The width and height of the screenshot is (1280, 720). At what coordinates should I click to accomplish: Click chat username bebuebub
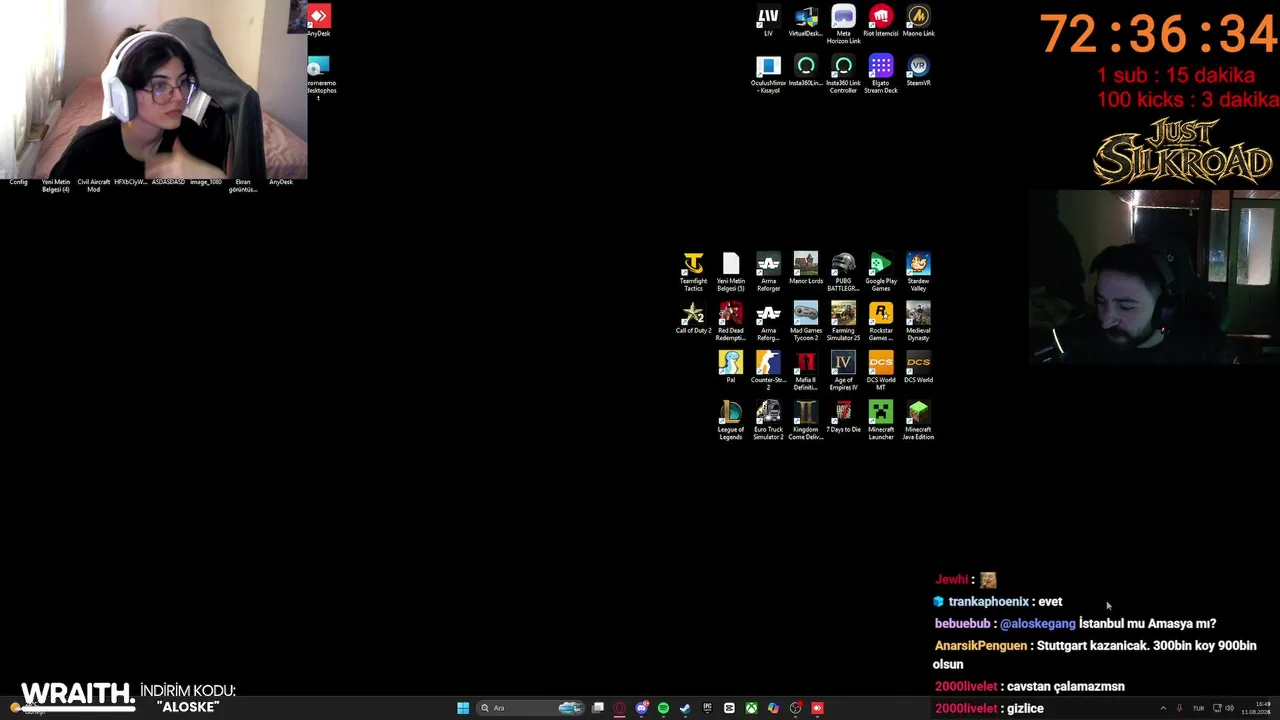[x=963, y=624]
